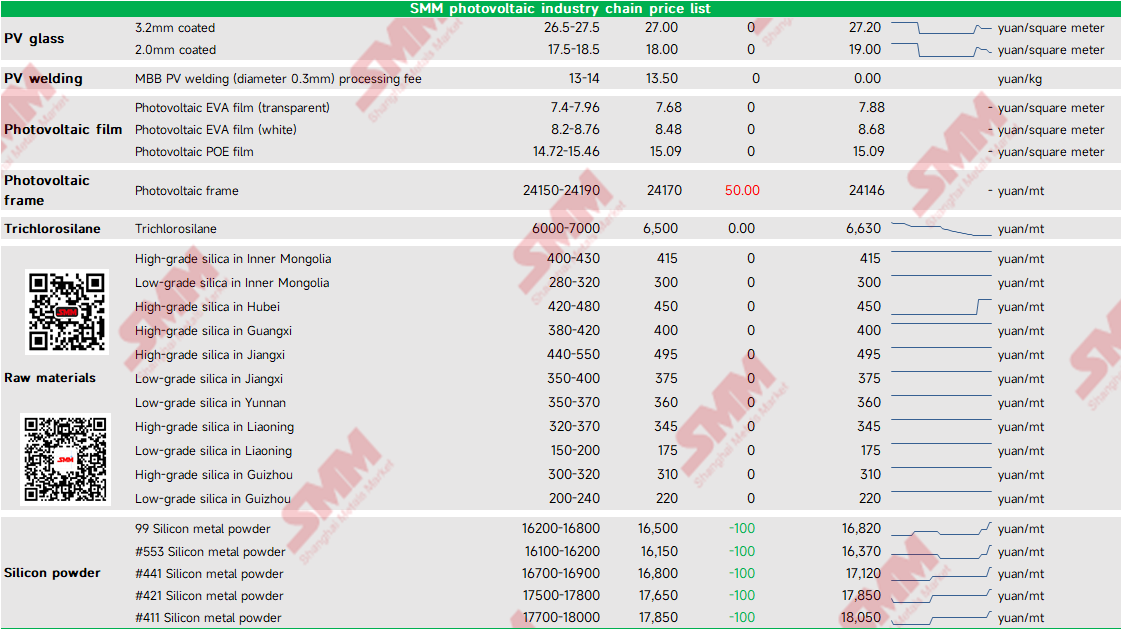Image resolution: width=1121 pixels, height=629 pixels.
Task: Click the High-grade silica in Hubei sparkline
Action: coord(941,307)
